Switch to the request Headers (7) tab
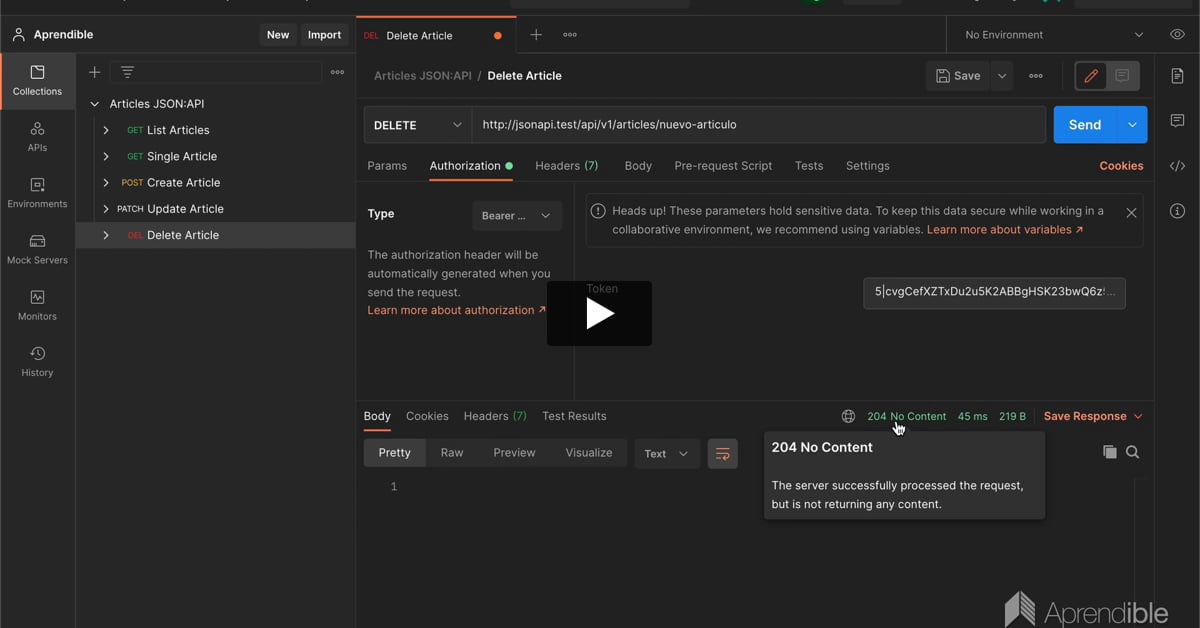This screenshot has width=1200, height=628. [567, 166]
